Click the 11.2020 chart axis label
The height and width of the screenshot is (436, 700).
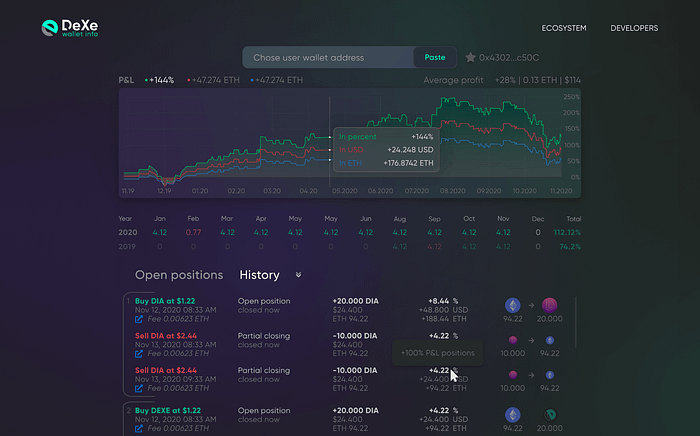[x=561, y=191]
